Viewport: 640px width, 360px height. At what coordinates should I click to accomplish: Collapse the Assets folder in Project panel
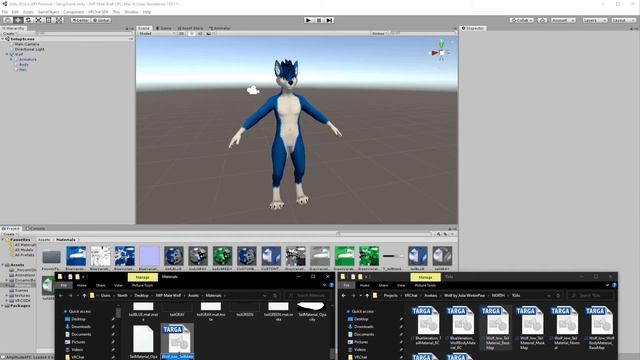click(3, 265)
